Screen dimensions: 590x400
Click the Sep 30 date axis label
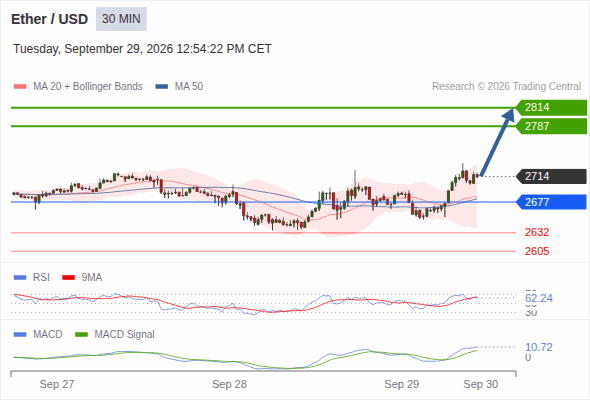481,384
